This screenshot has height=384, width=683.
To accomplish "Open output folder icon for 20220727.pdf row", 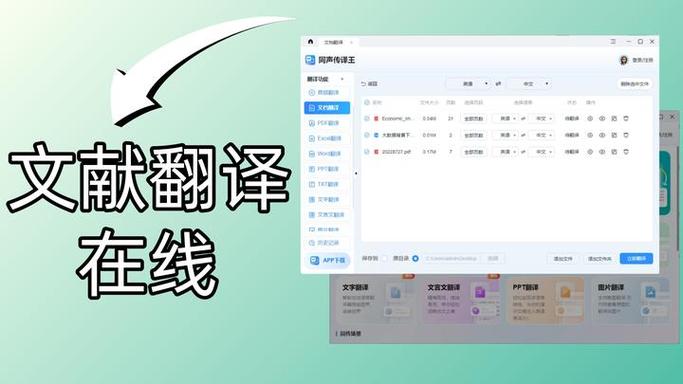I will [614, 152].
